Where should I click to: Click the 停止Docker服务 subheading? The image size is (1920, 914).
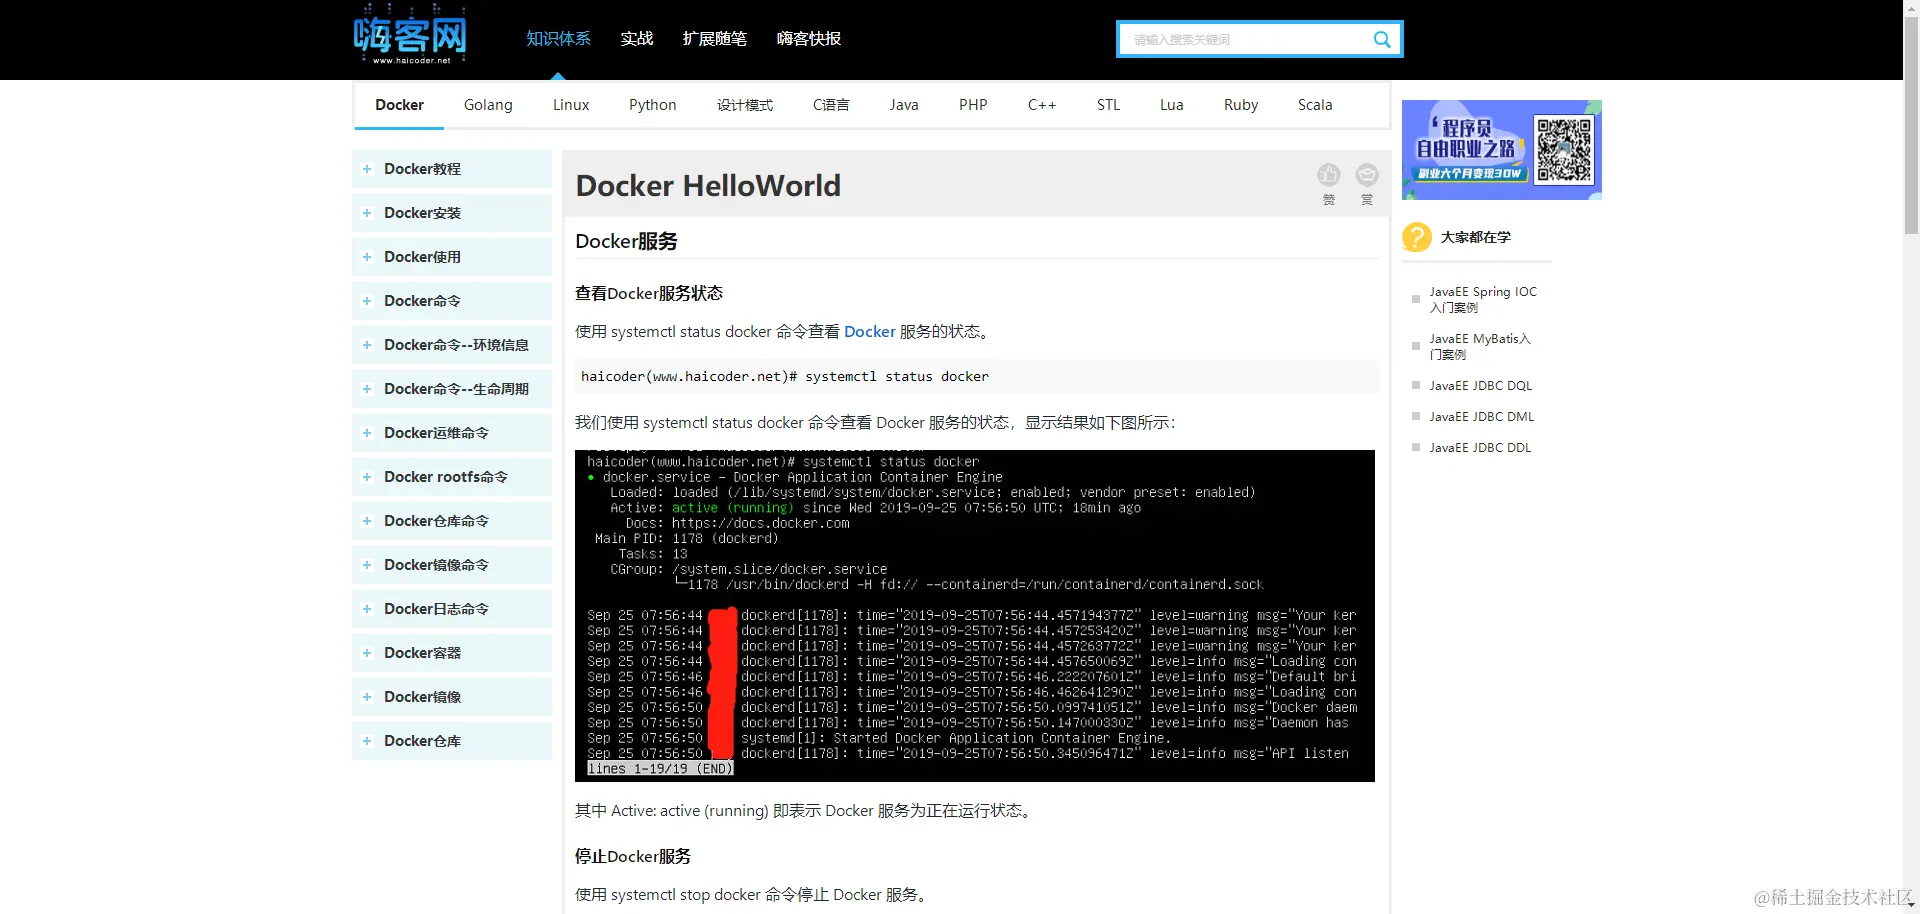(633, 857)
